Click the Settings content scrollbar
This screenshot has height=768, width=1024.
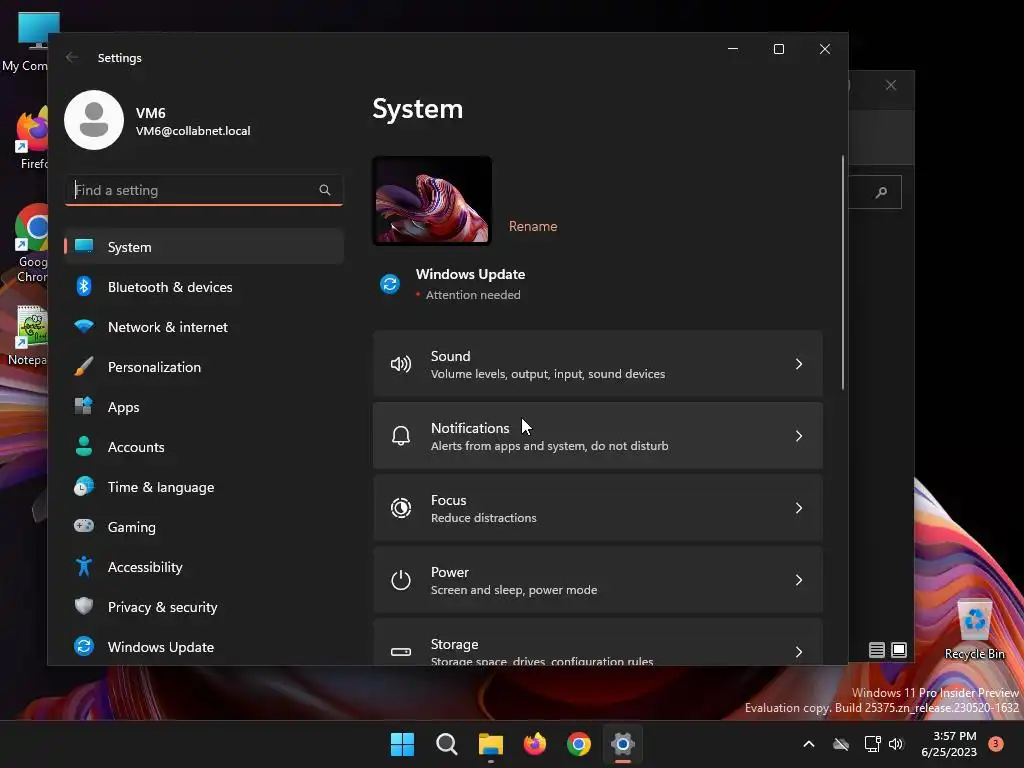(842, 272)
